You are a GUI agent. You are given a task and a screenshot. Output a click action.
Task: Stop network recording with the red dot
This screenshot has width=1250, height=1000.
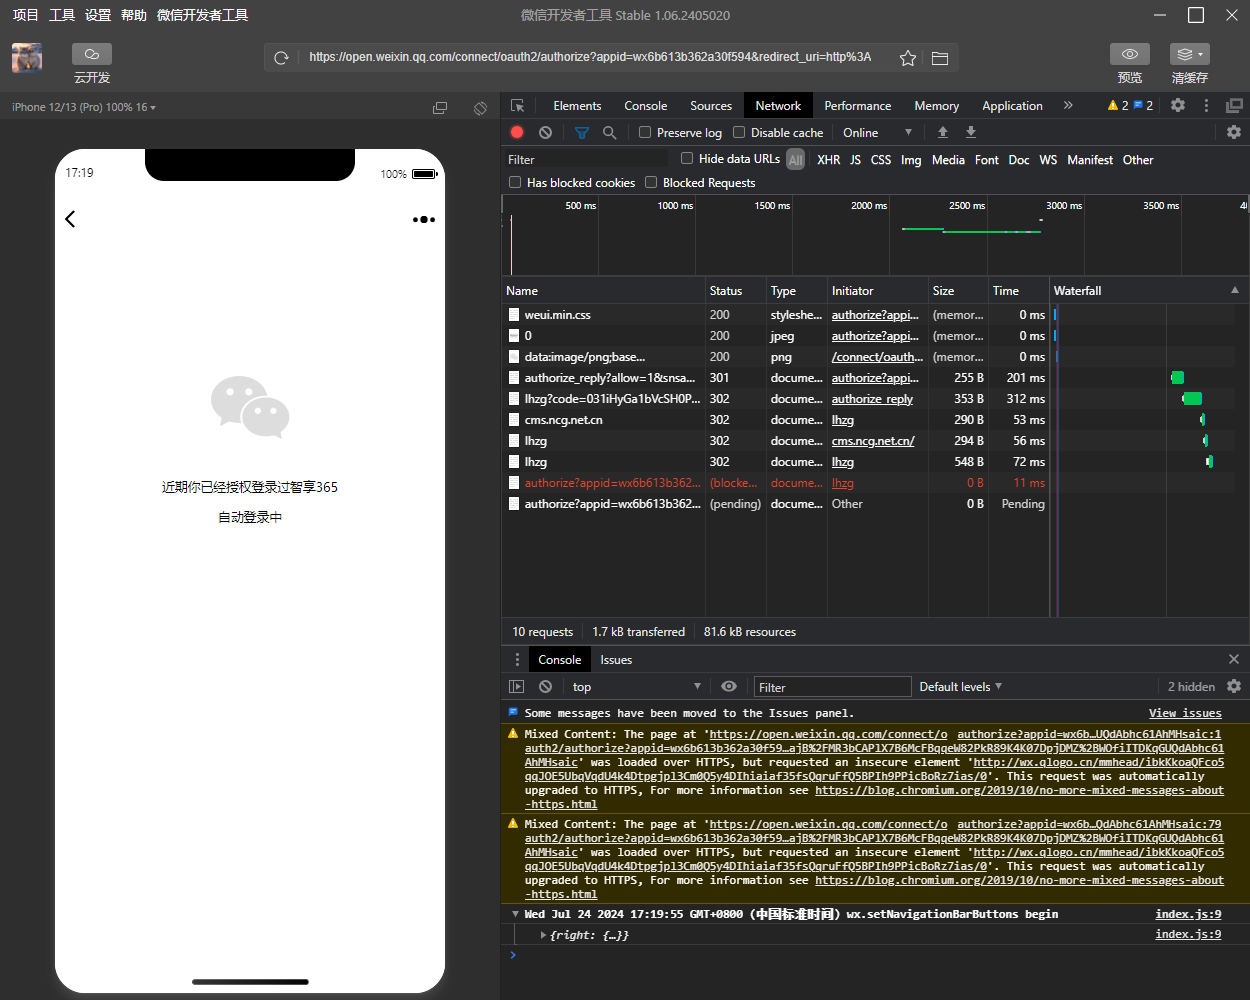pos(517,132)
